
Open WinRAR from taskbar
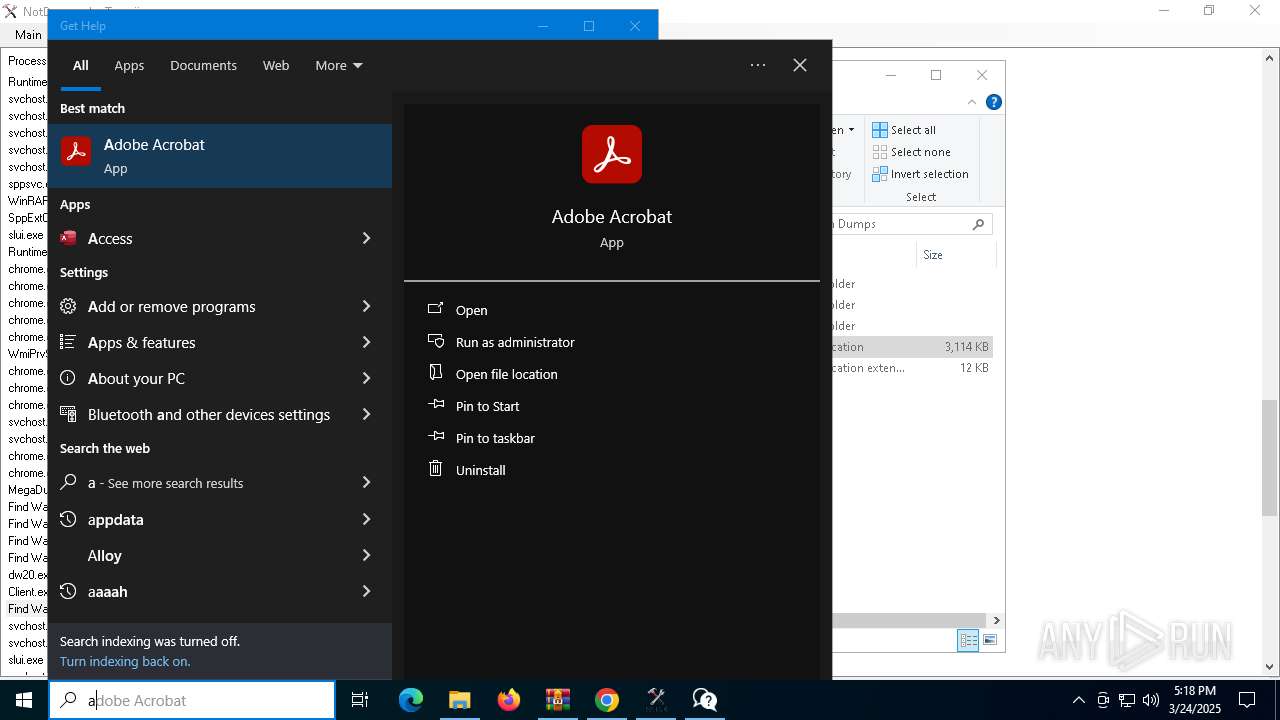[x=558, y=700]
